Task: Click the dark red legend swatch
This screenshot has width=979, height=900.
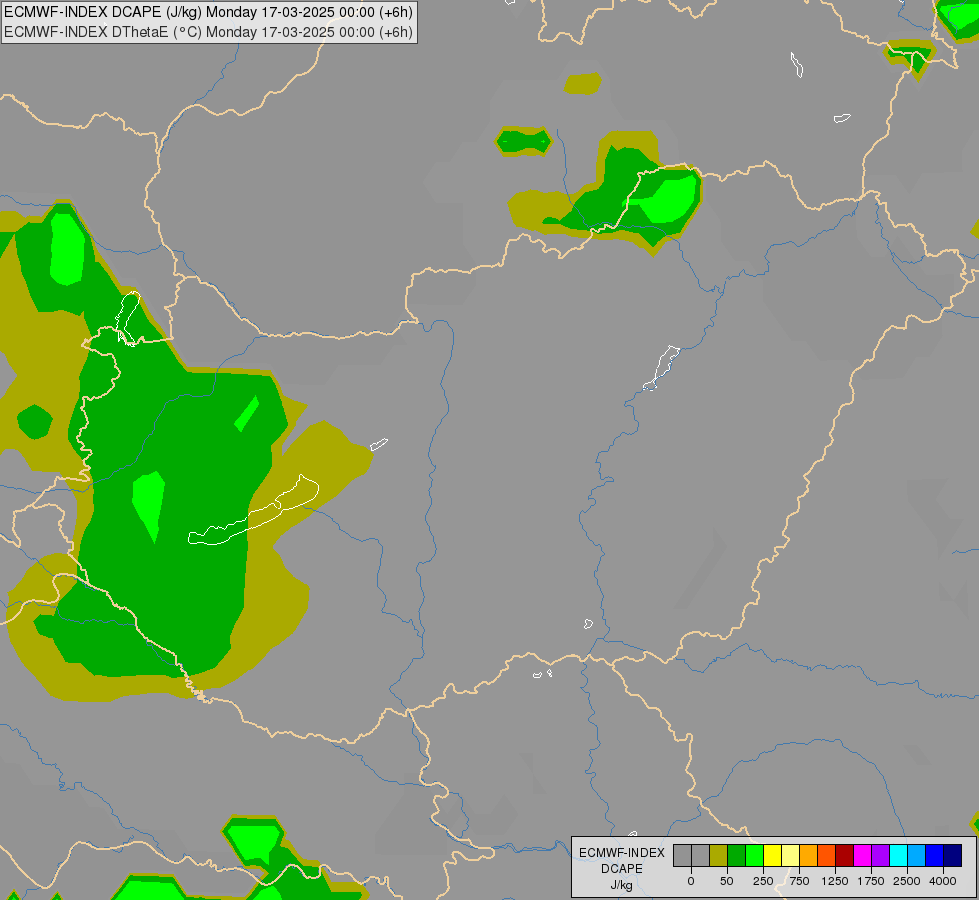Action: click(x=845, y=856)
